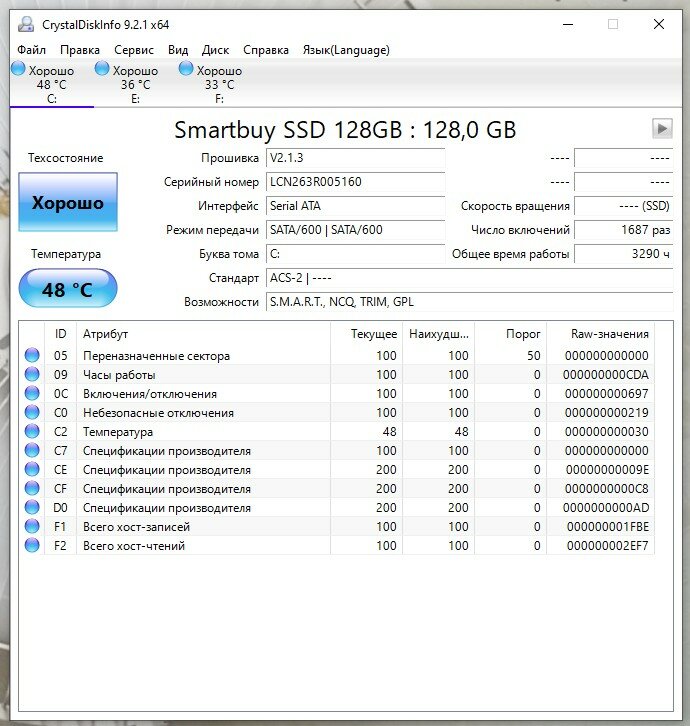Open the Язык(Language) menu
Screen dimensions: 690x726
click(x=346, y=50)
